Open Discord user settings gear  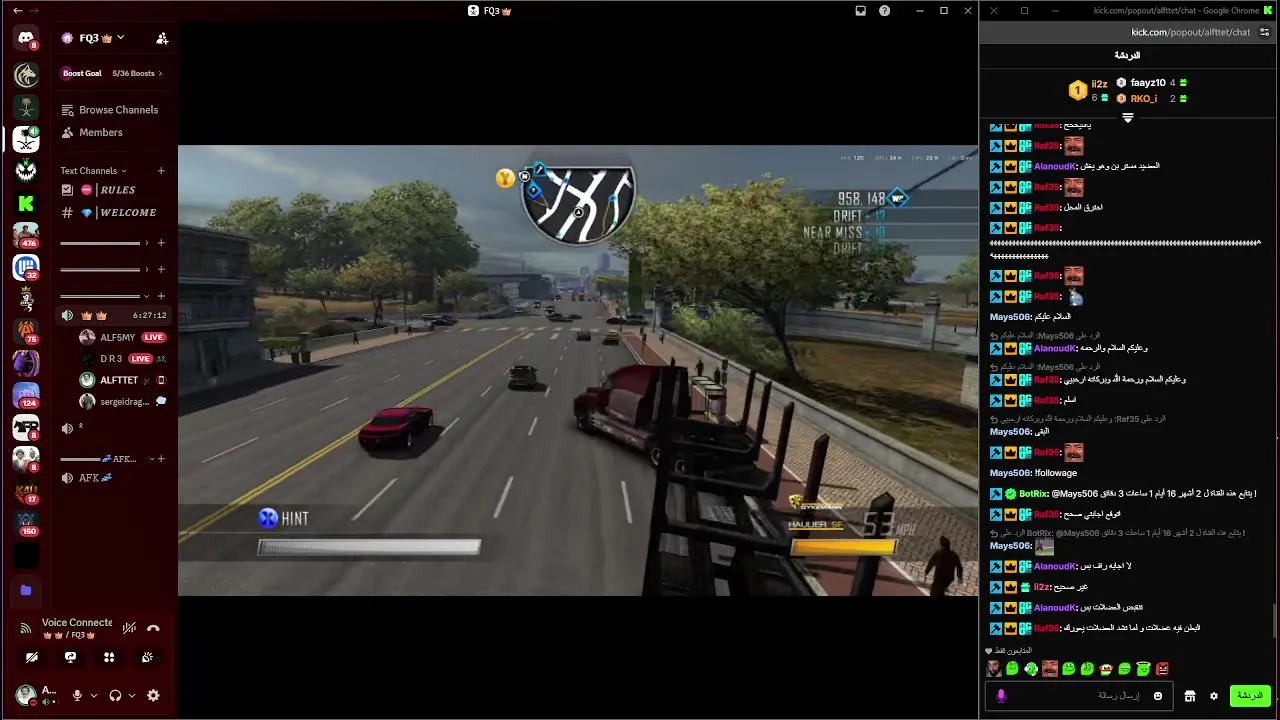[x=153, y=695]
